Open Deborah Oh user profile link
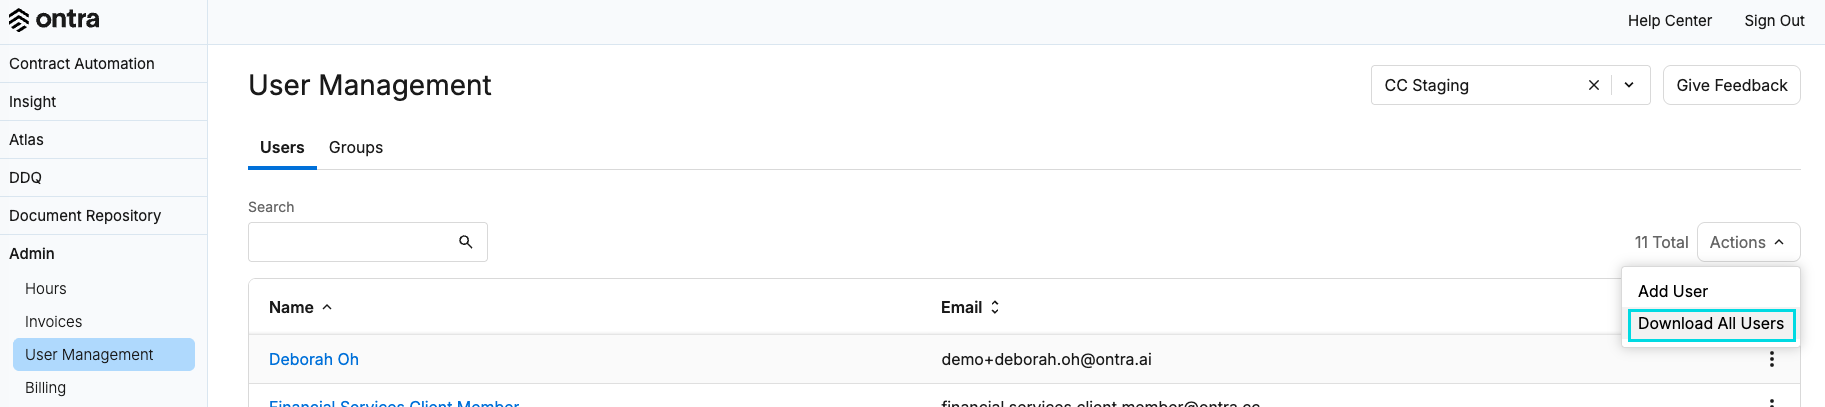1825x407 pixels. coord(314,359)
